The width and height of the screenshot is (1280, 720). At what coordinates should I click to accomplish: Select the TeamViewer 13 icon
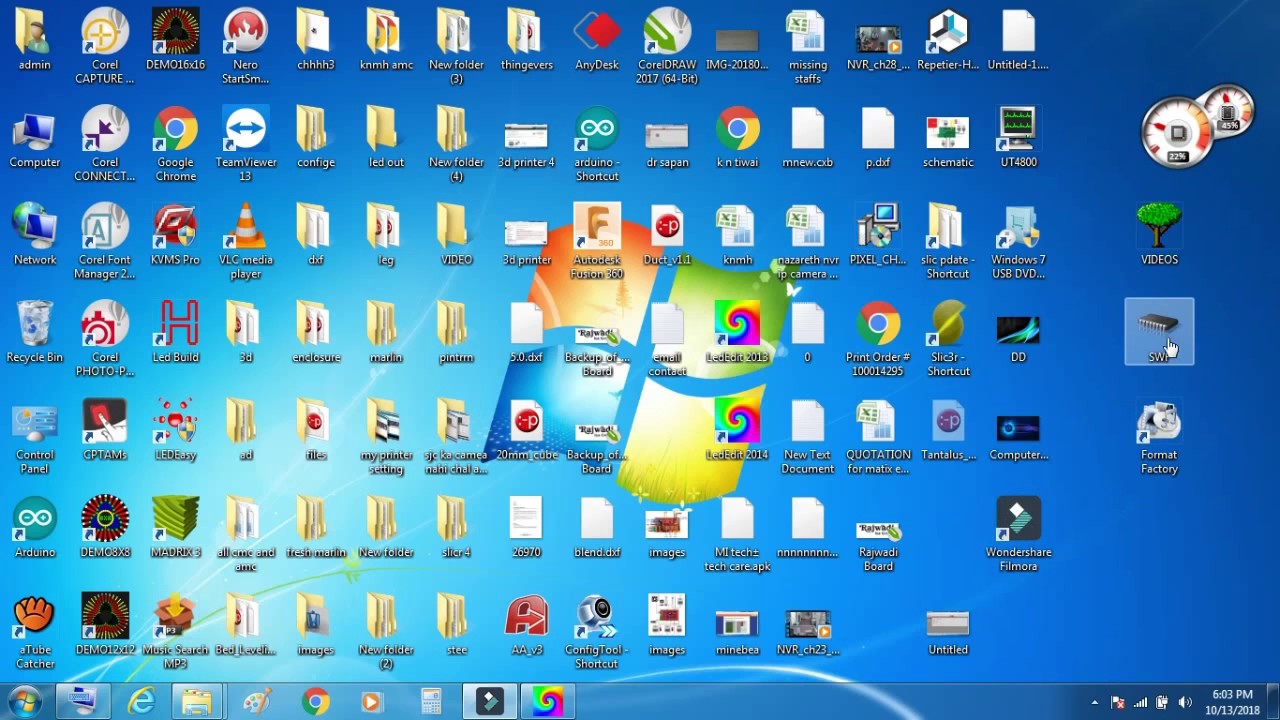245,145
